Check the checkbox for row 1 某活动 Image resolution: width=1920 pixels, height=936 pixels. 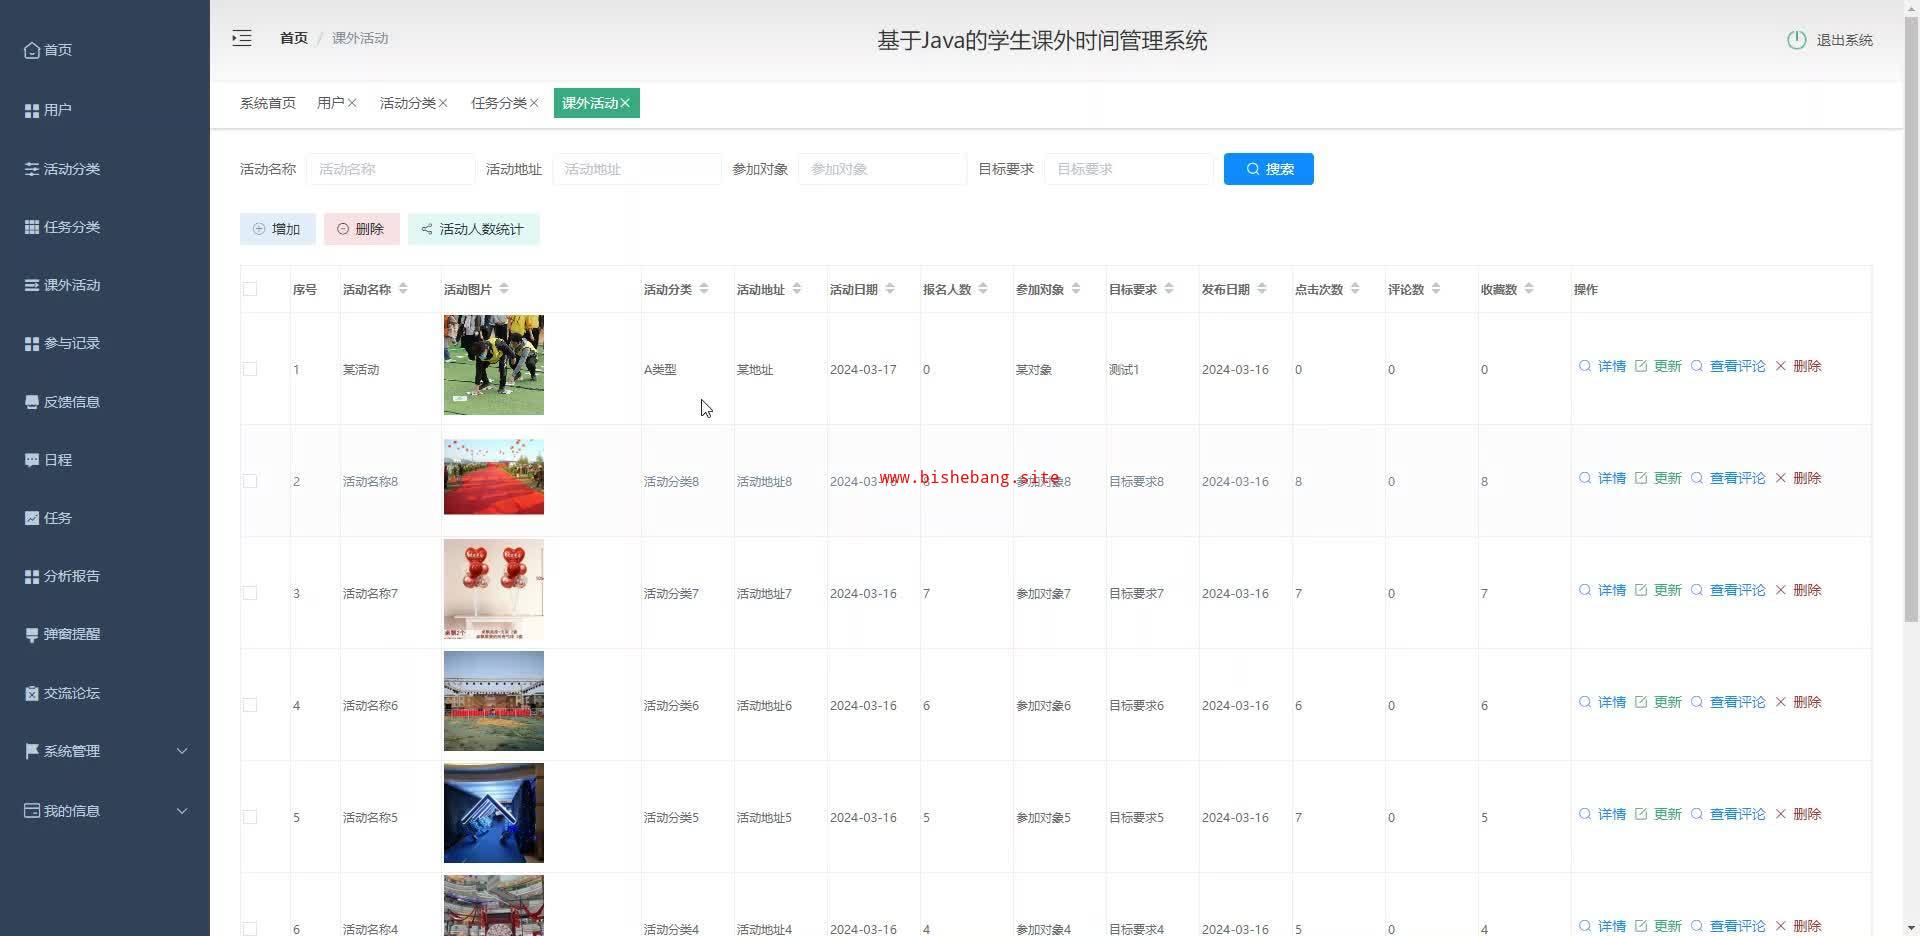[x=250, y=369]
